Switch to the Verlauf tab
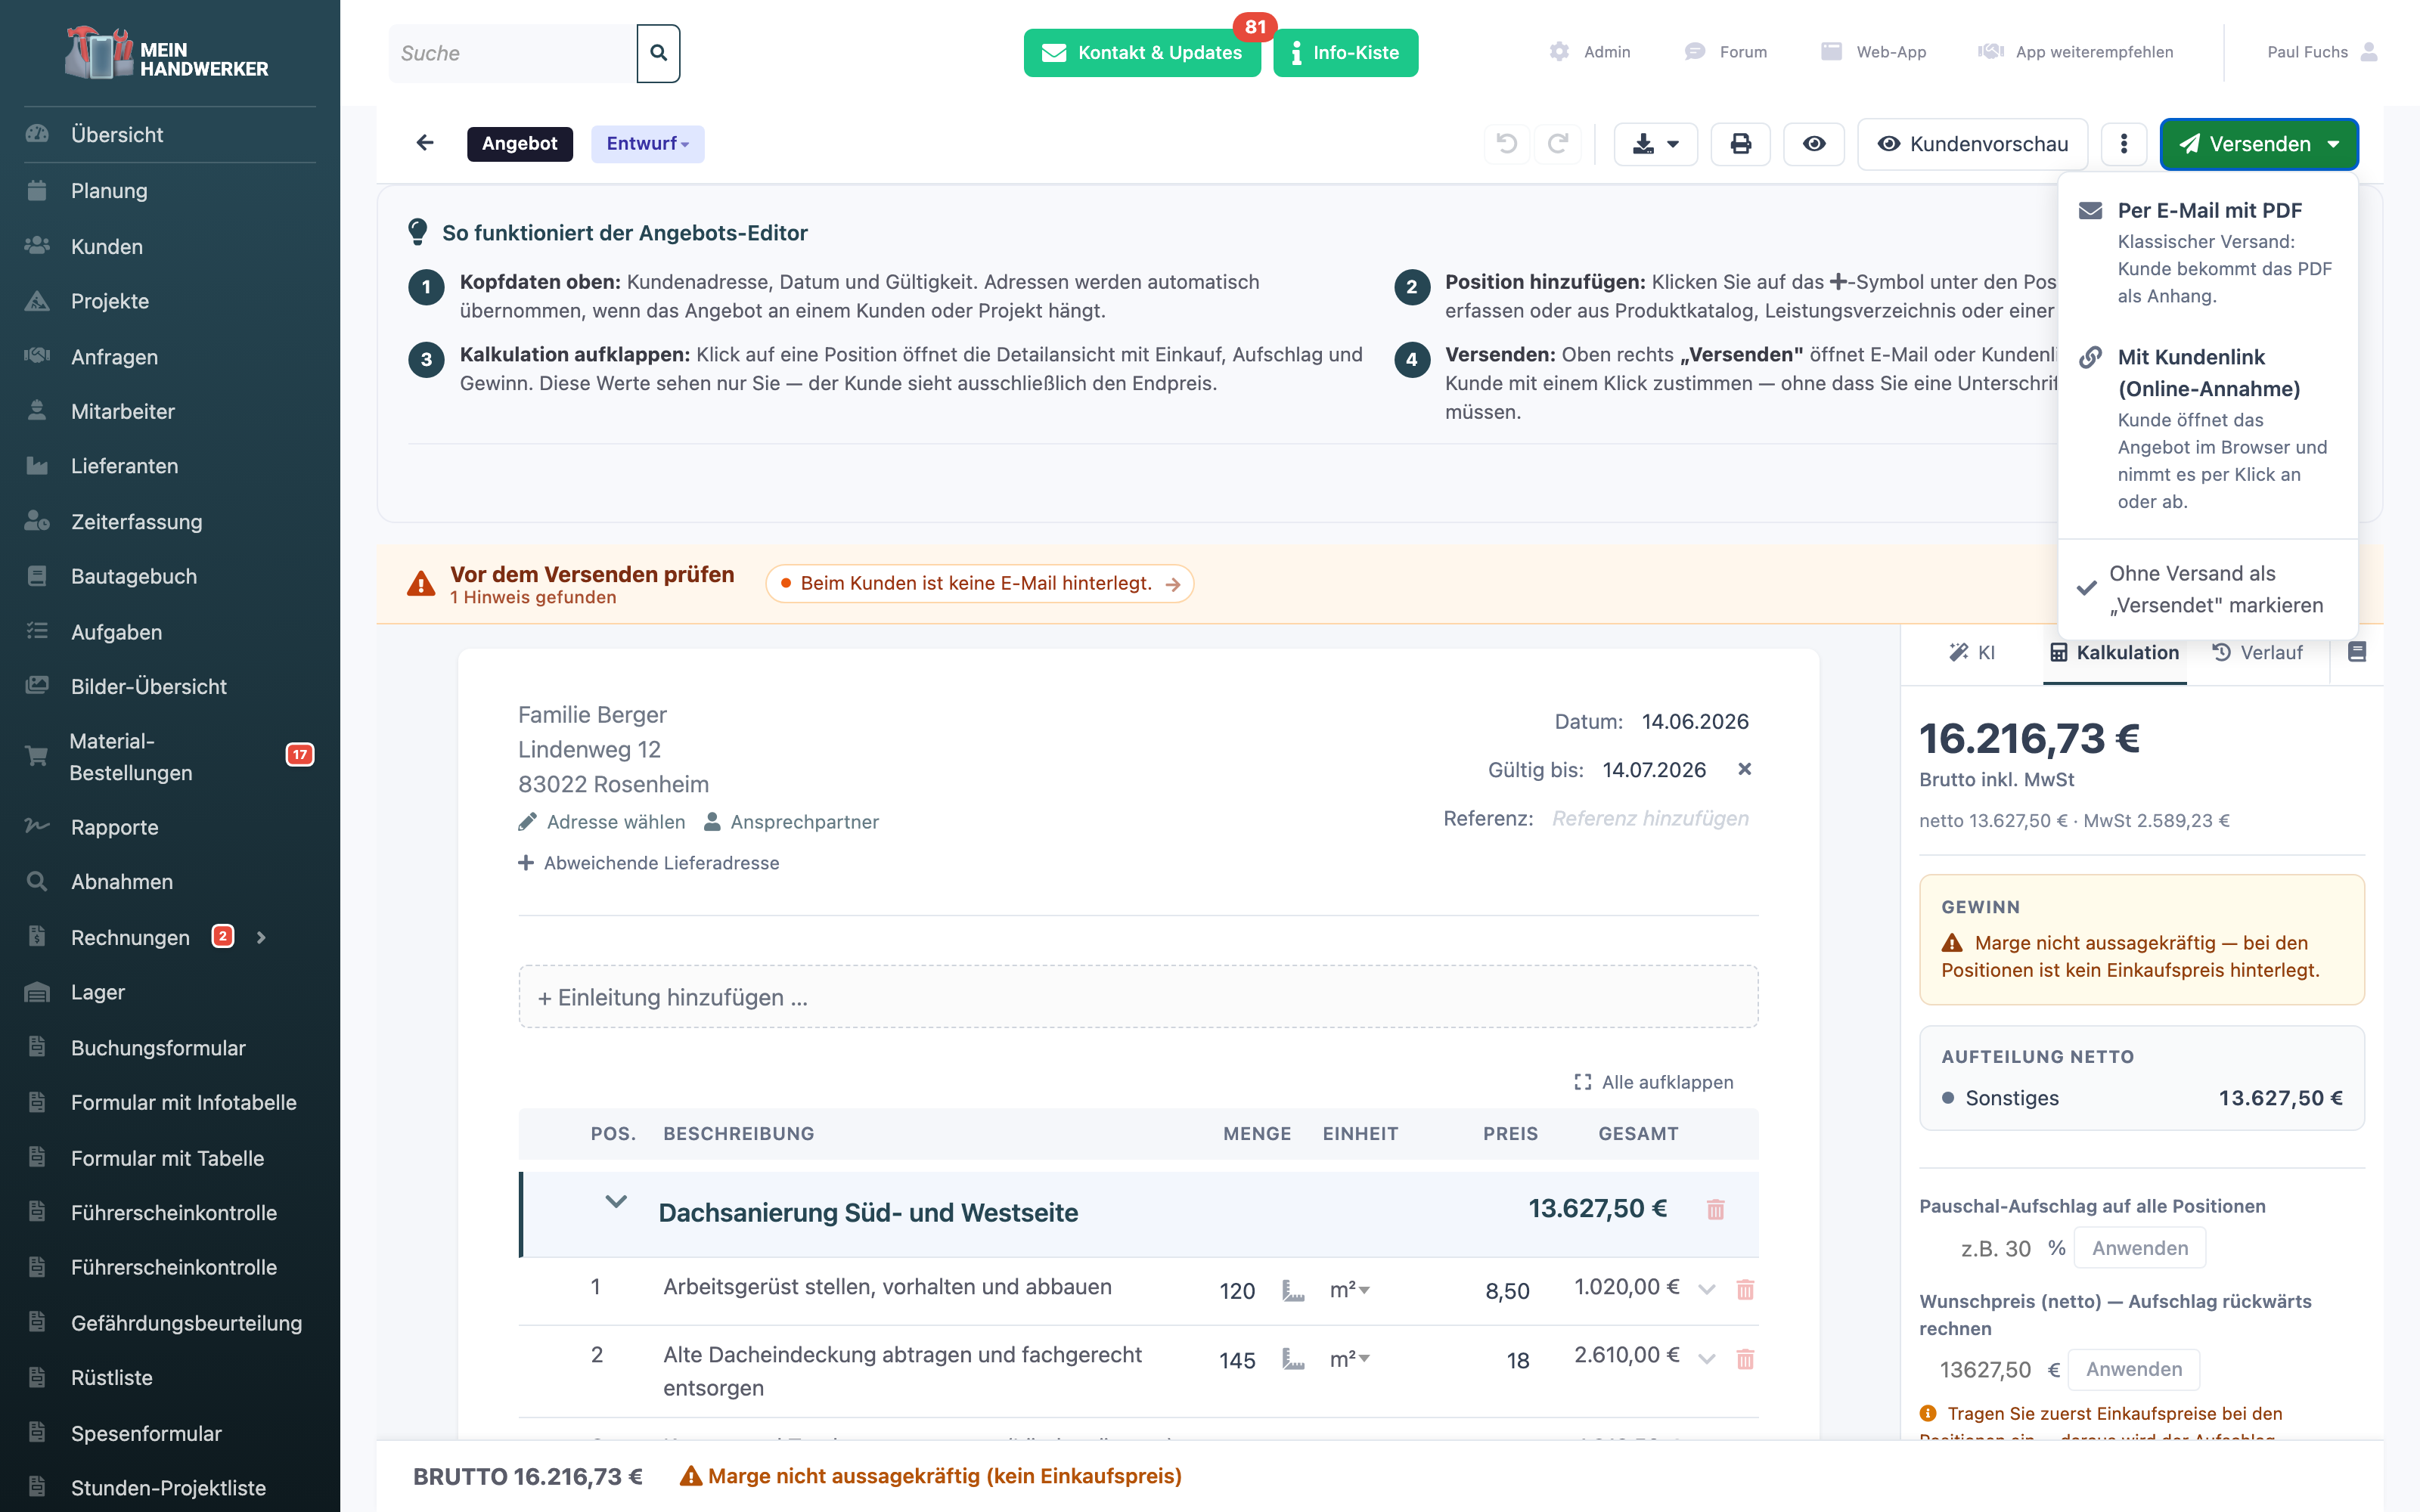The height and width of the screenshot is (1512, 2420). (x=2257, y=652)
